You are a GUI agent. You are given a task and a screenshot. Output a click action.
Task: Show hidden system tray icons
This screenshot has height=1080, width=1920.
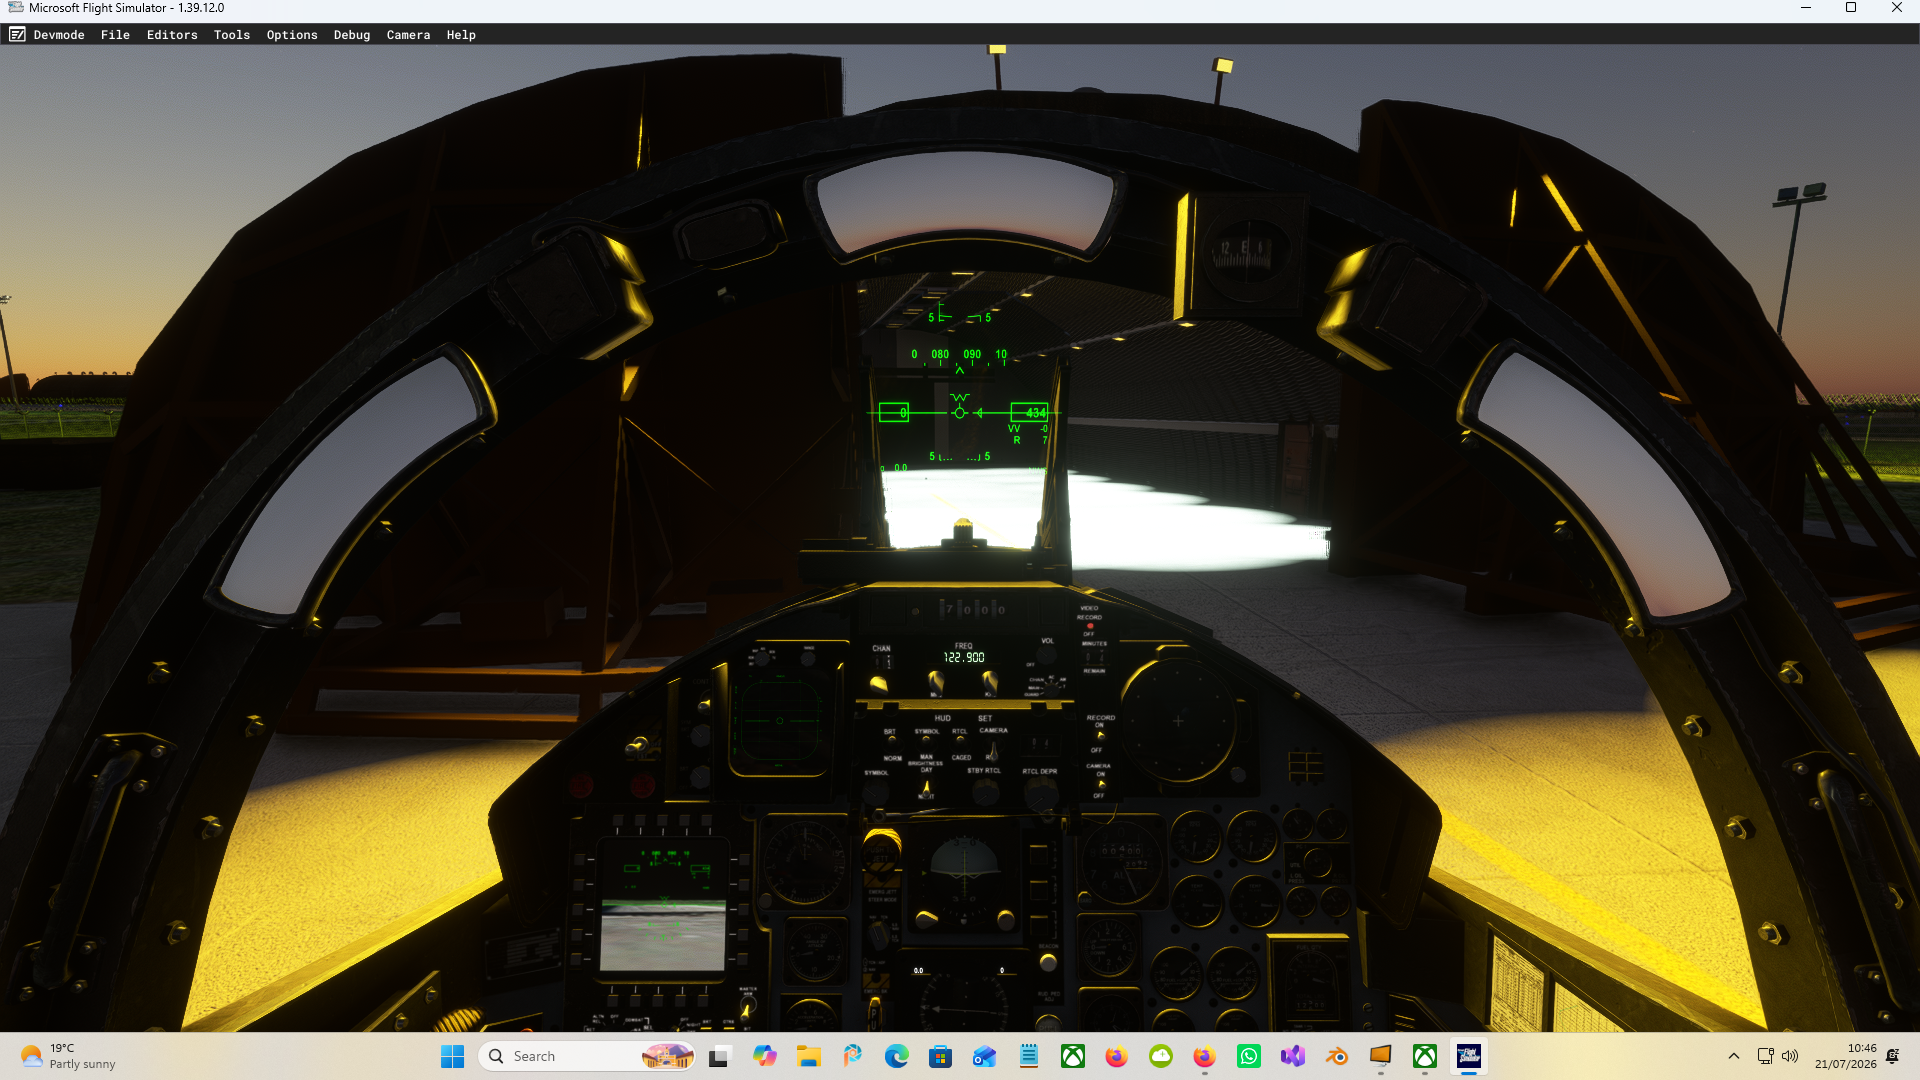pyautogui.click(x=1734, y=1056)
